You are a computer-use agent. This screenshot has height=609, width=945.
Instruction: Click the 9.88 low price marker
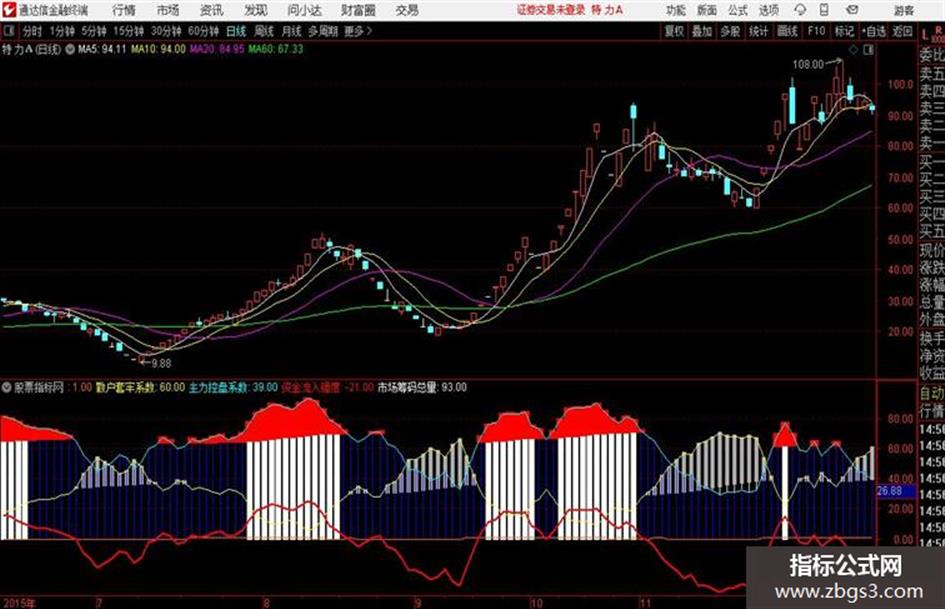pyautogui.click(x=161, y=363)
